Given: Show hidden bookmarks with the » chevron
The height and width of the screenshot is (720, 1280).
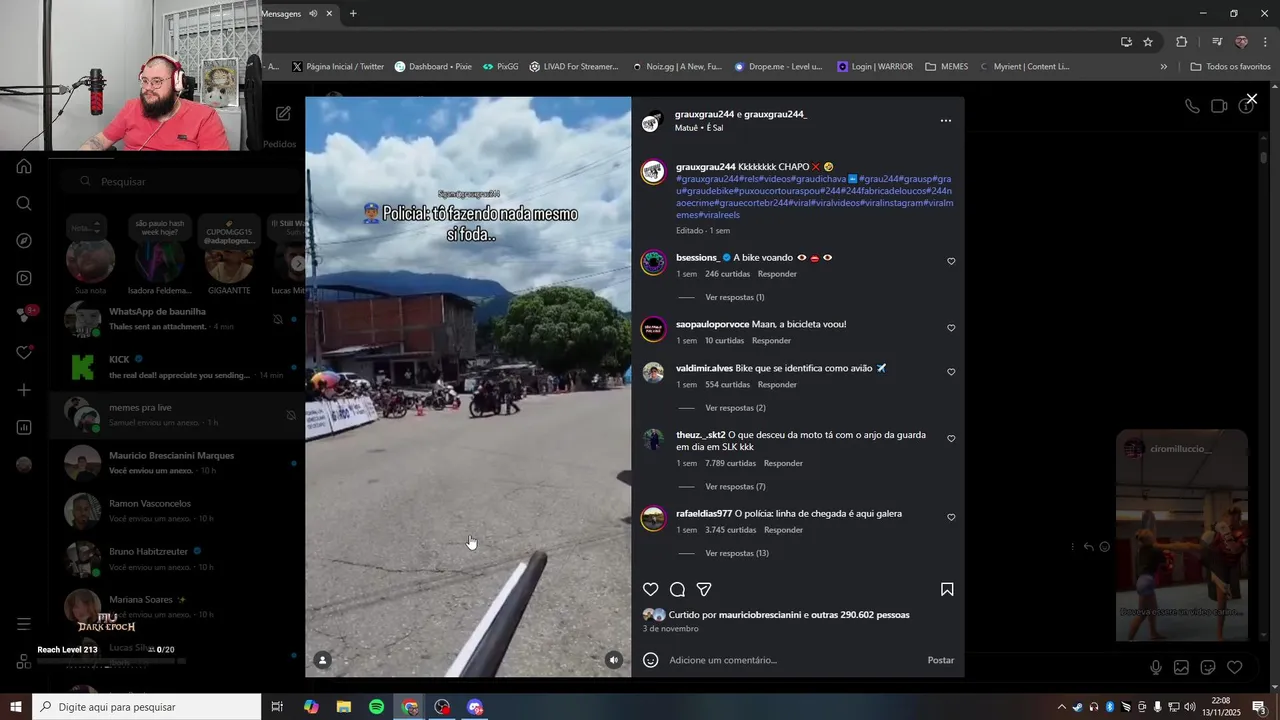Looking at the screenshot, I should point(1163,67).
